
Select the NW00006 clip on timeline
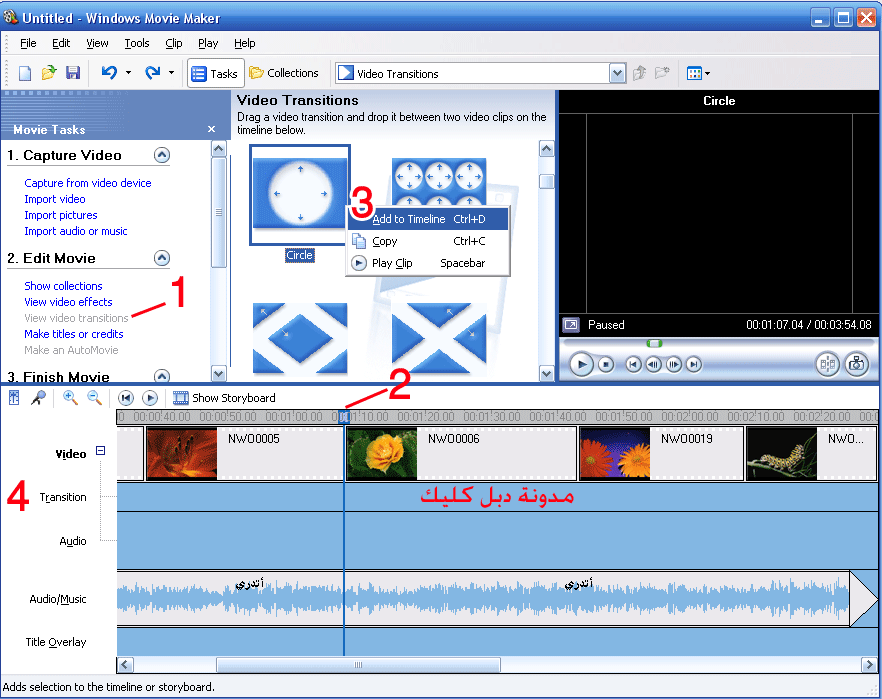461,453
